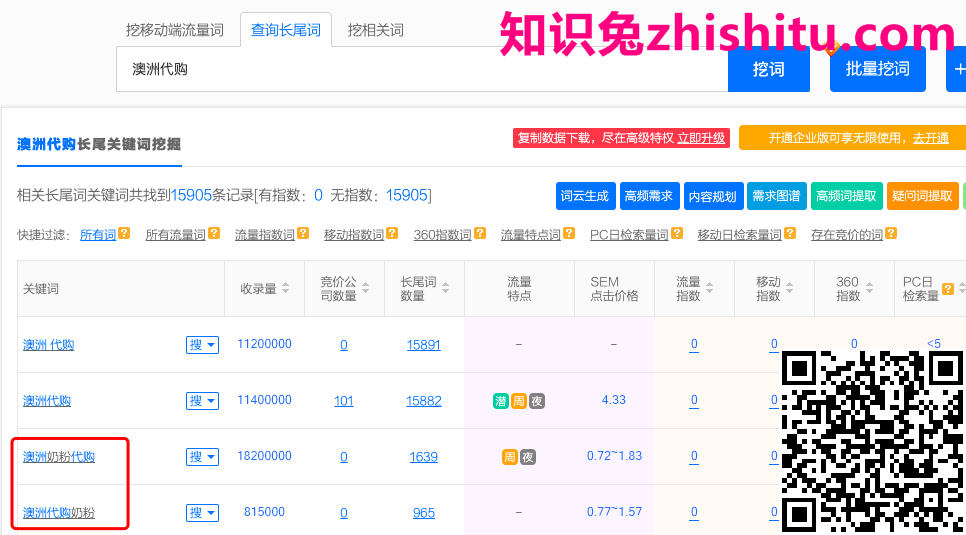Open keyword link 澳洲奶粉代购
The image size is (966, 535).
(59, 457)
